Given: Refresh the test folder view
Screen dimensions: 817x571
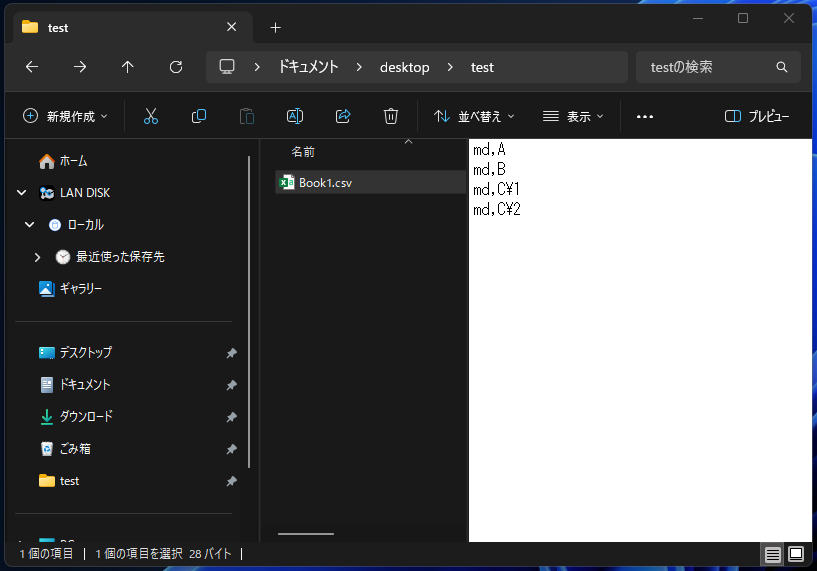Looking at the screenshot, I should (176, 67).
